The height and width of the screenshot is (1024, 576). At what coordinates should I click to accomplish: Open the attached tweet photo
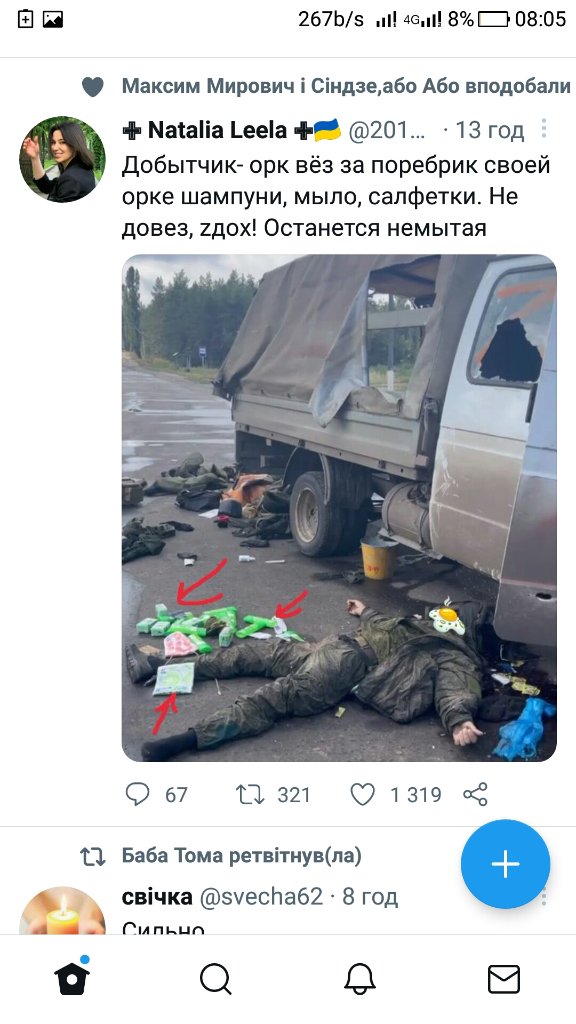(x=339, y=507)
